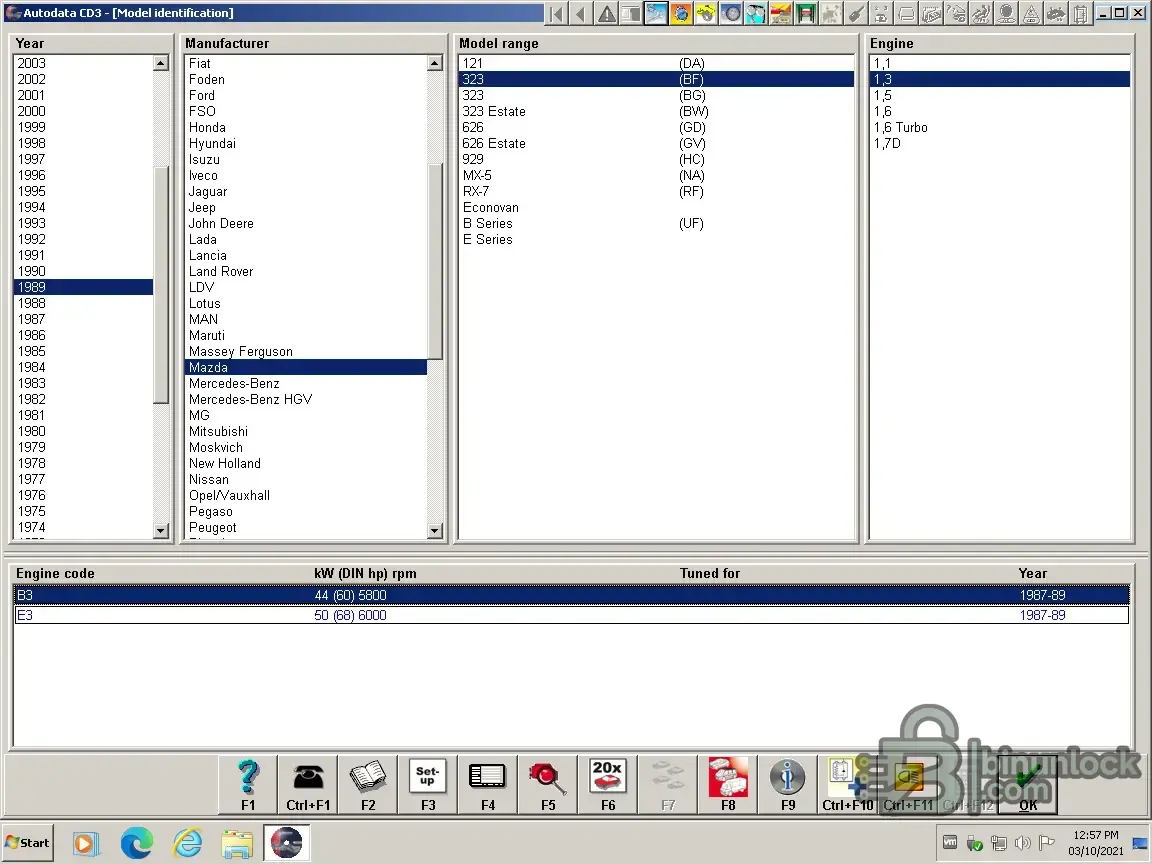Screen dimensions: 1152x864
Task: Select year 1990 in the Year list
Action: 83,271
